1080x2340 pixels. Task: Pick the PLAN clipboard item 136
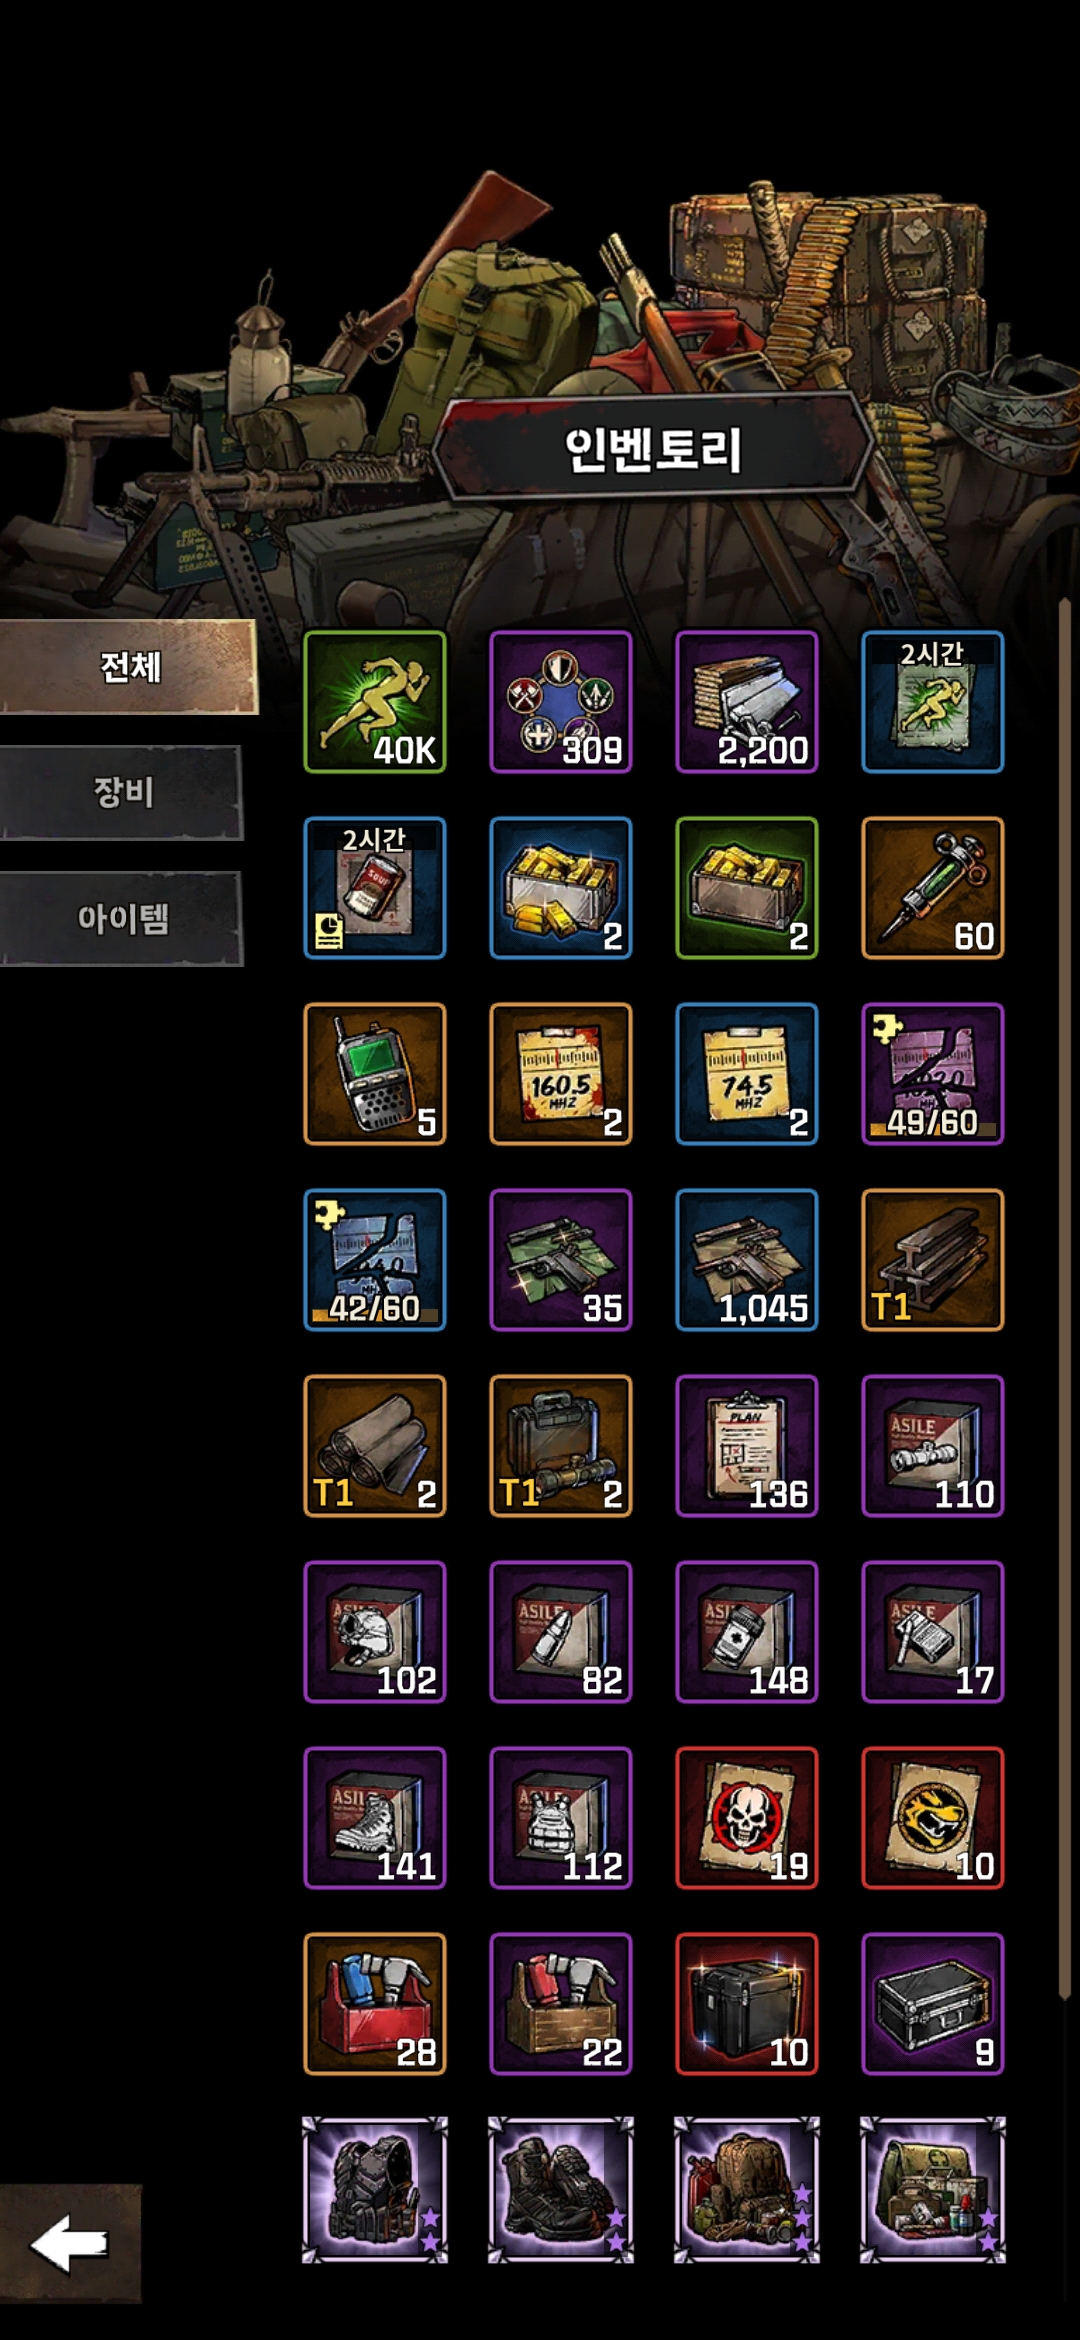coord(747,1446)
